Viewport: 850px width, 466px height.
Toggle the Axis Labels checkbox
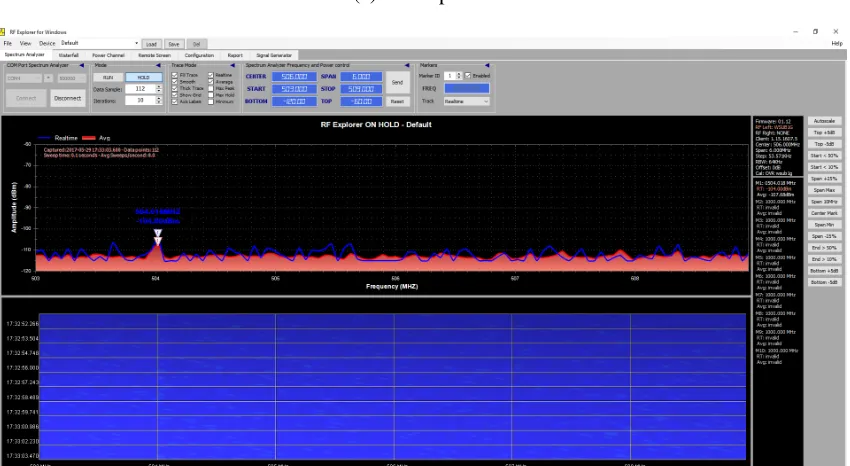(175, 101)
